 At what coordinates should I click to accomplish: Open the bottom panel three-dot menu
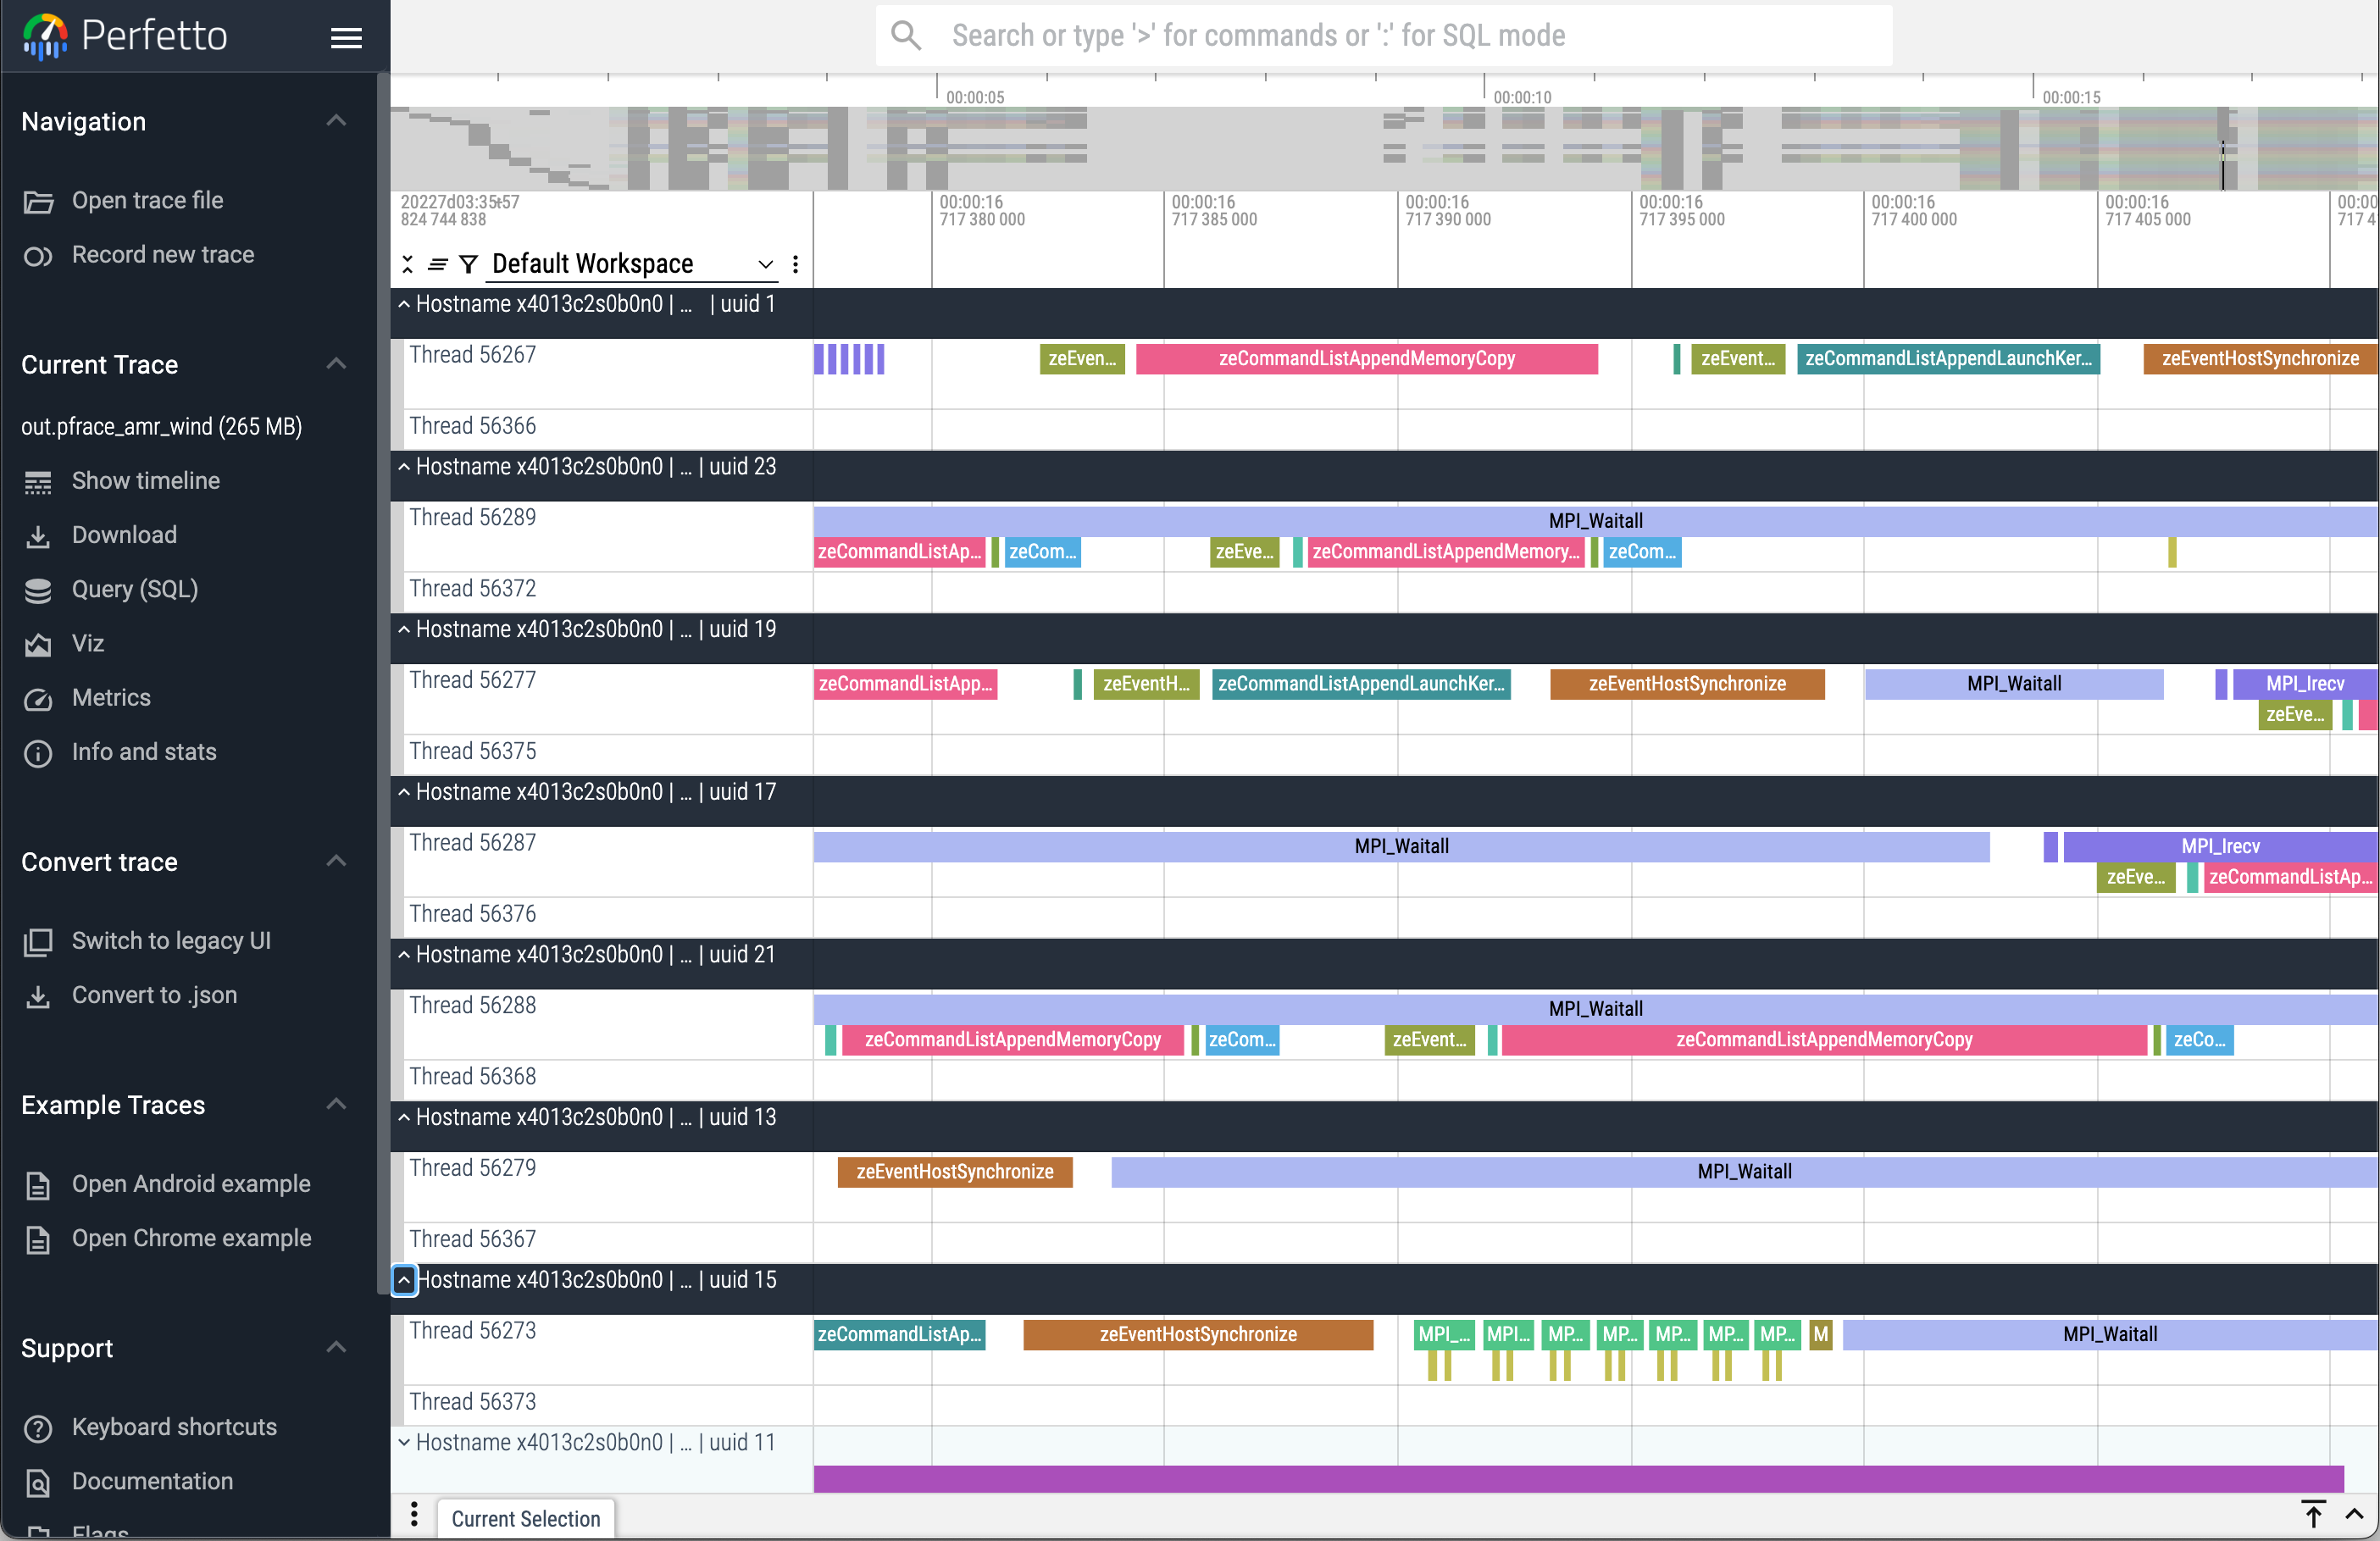tap(414, 1514)
